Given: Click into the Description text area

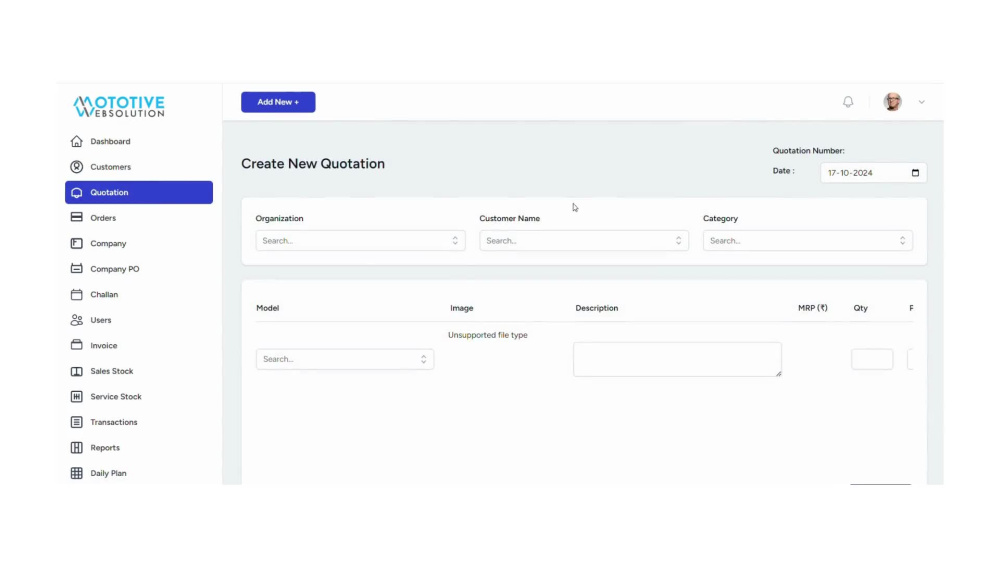Looking at the screenshot, I should (677, 359).
